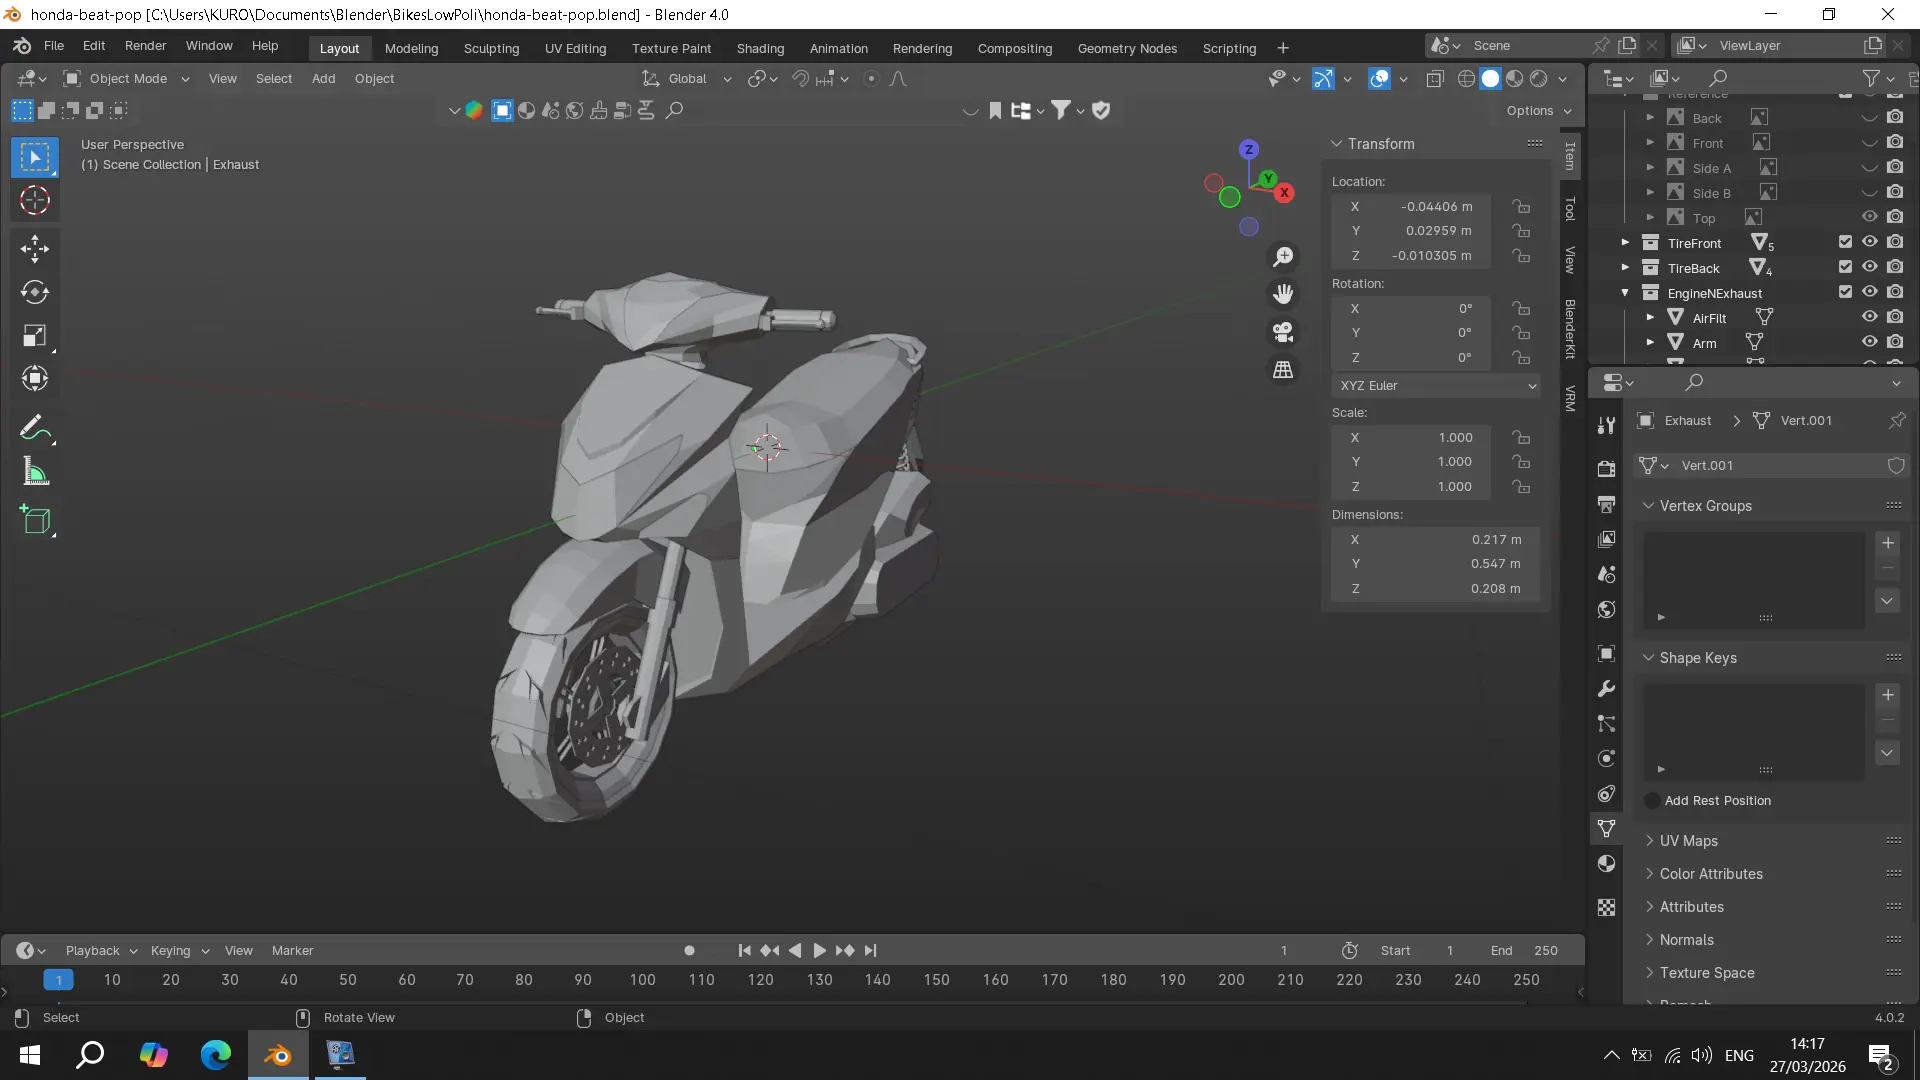Click the Blender app in the taskbar
The image size is (1920, 1080).
(x=278, y=1055)
